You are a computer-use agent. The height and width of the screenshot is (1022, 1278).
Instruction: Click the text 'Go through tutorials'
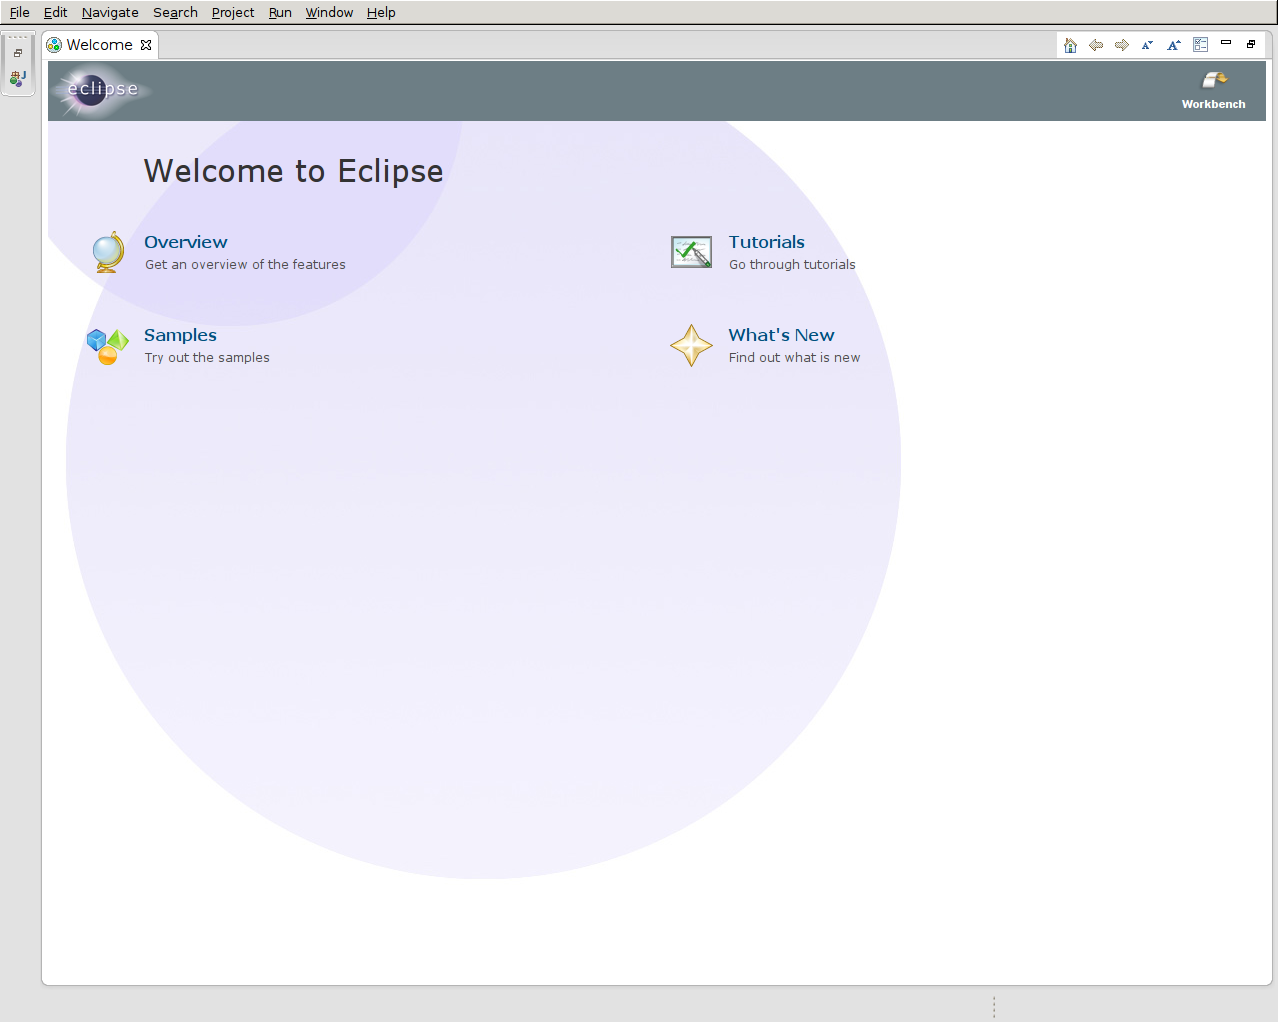tap(792, 265)
